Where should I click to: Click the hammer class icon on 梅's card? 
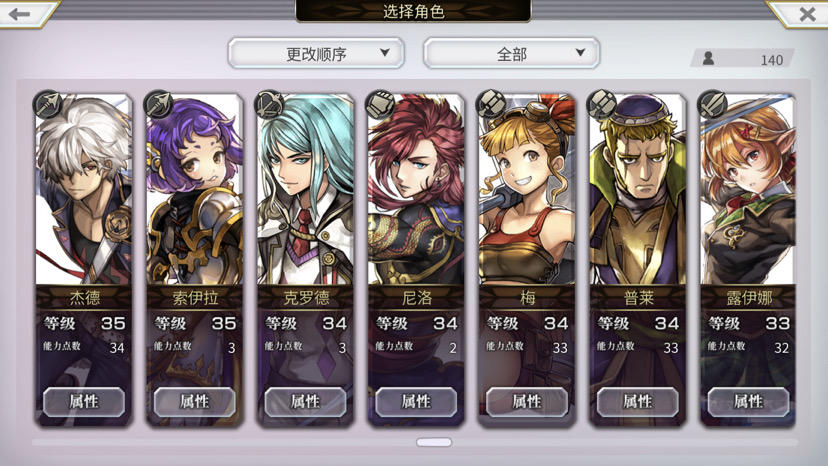(491, 104)
